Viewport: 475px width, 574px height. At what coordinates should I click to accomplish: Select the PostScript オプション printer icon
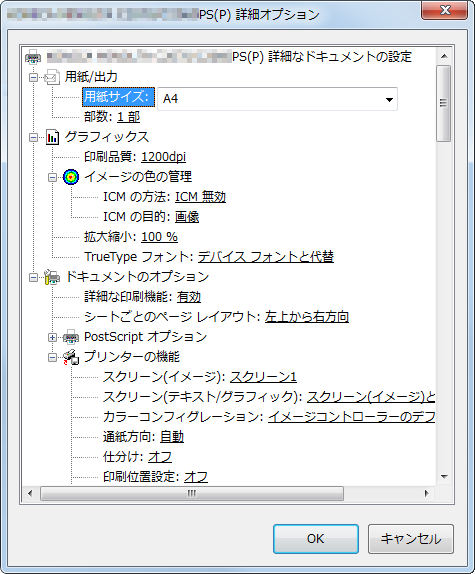click(71, 337)
